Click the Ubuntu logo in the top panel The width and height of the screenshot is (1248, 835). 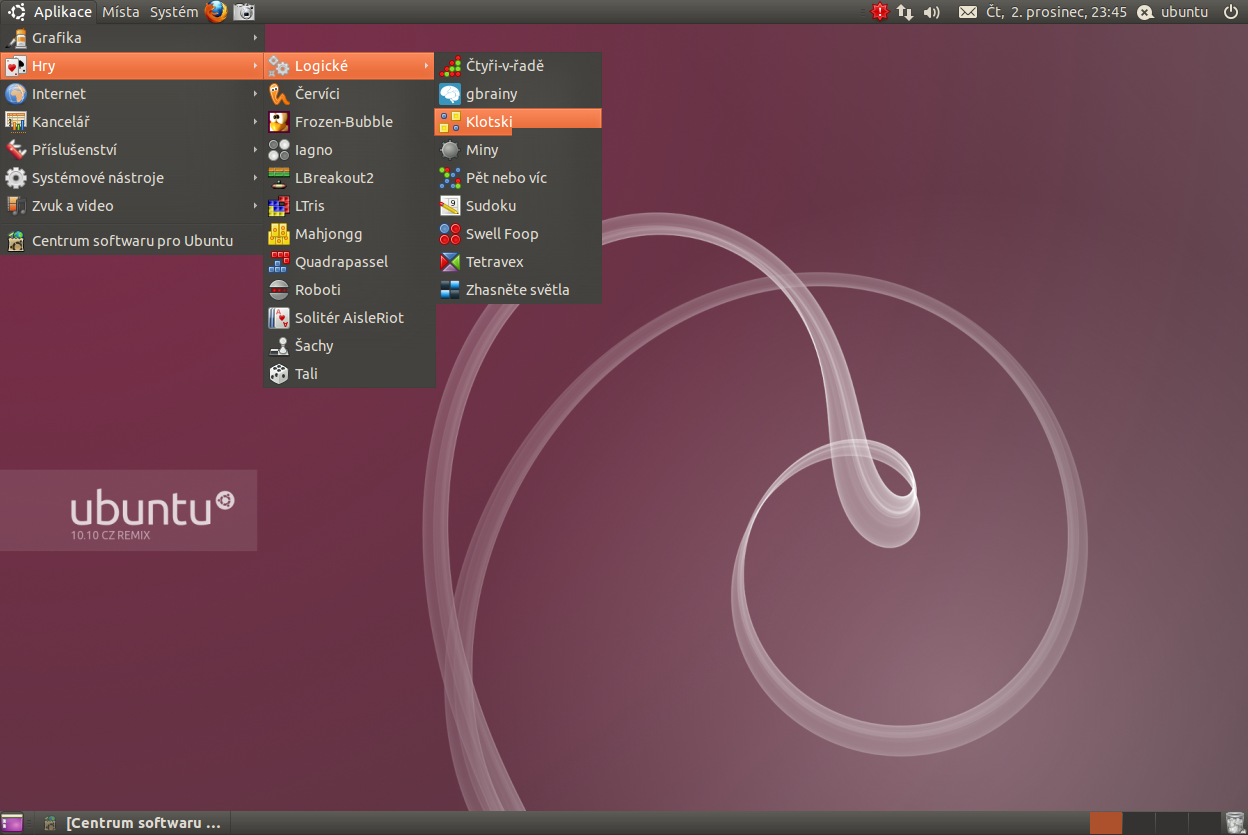click(17, 12)
